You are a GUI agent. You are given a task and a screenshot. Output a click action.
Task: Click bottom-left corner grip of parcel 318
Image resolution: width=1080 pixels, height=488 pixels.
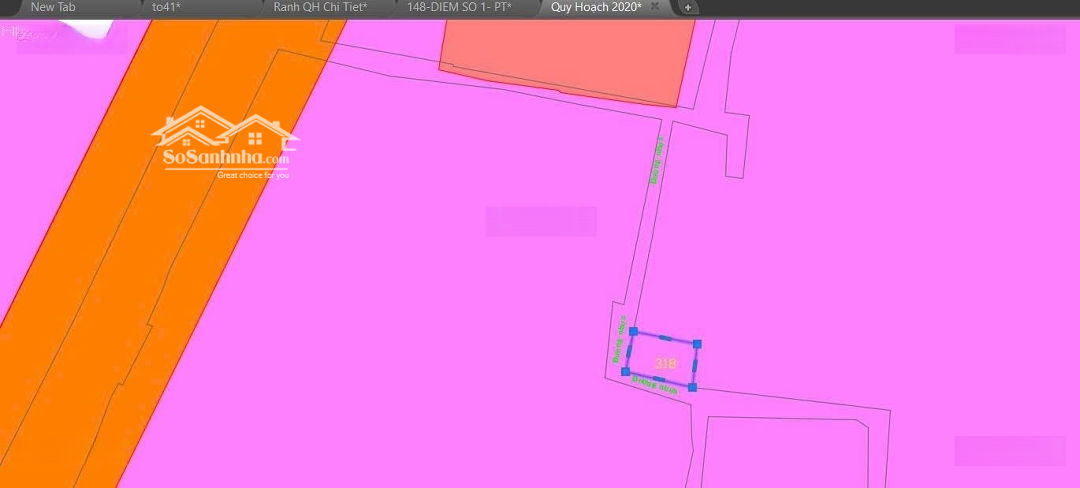point(625,371)
